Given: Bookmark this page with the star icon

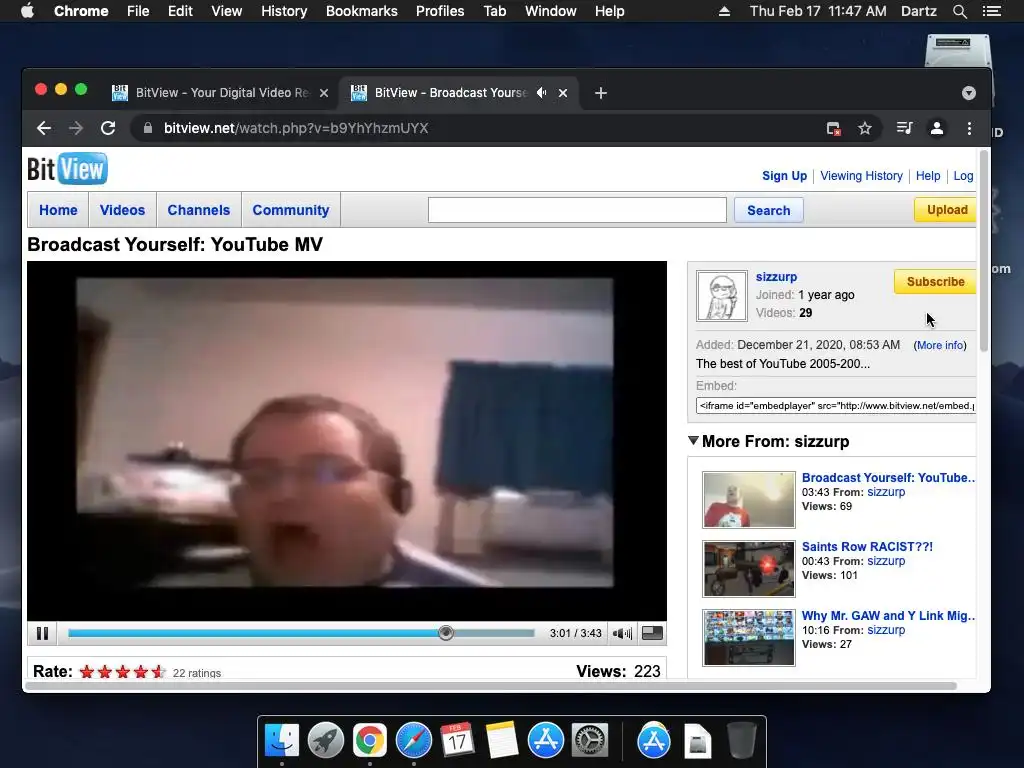Looking at the screenshot, I should [865, 129].
